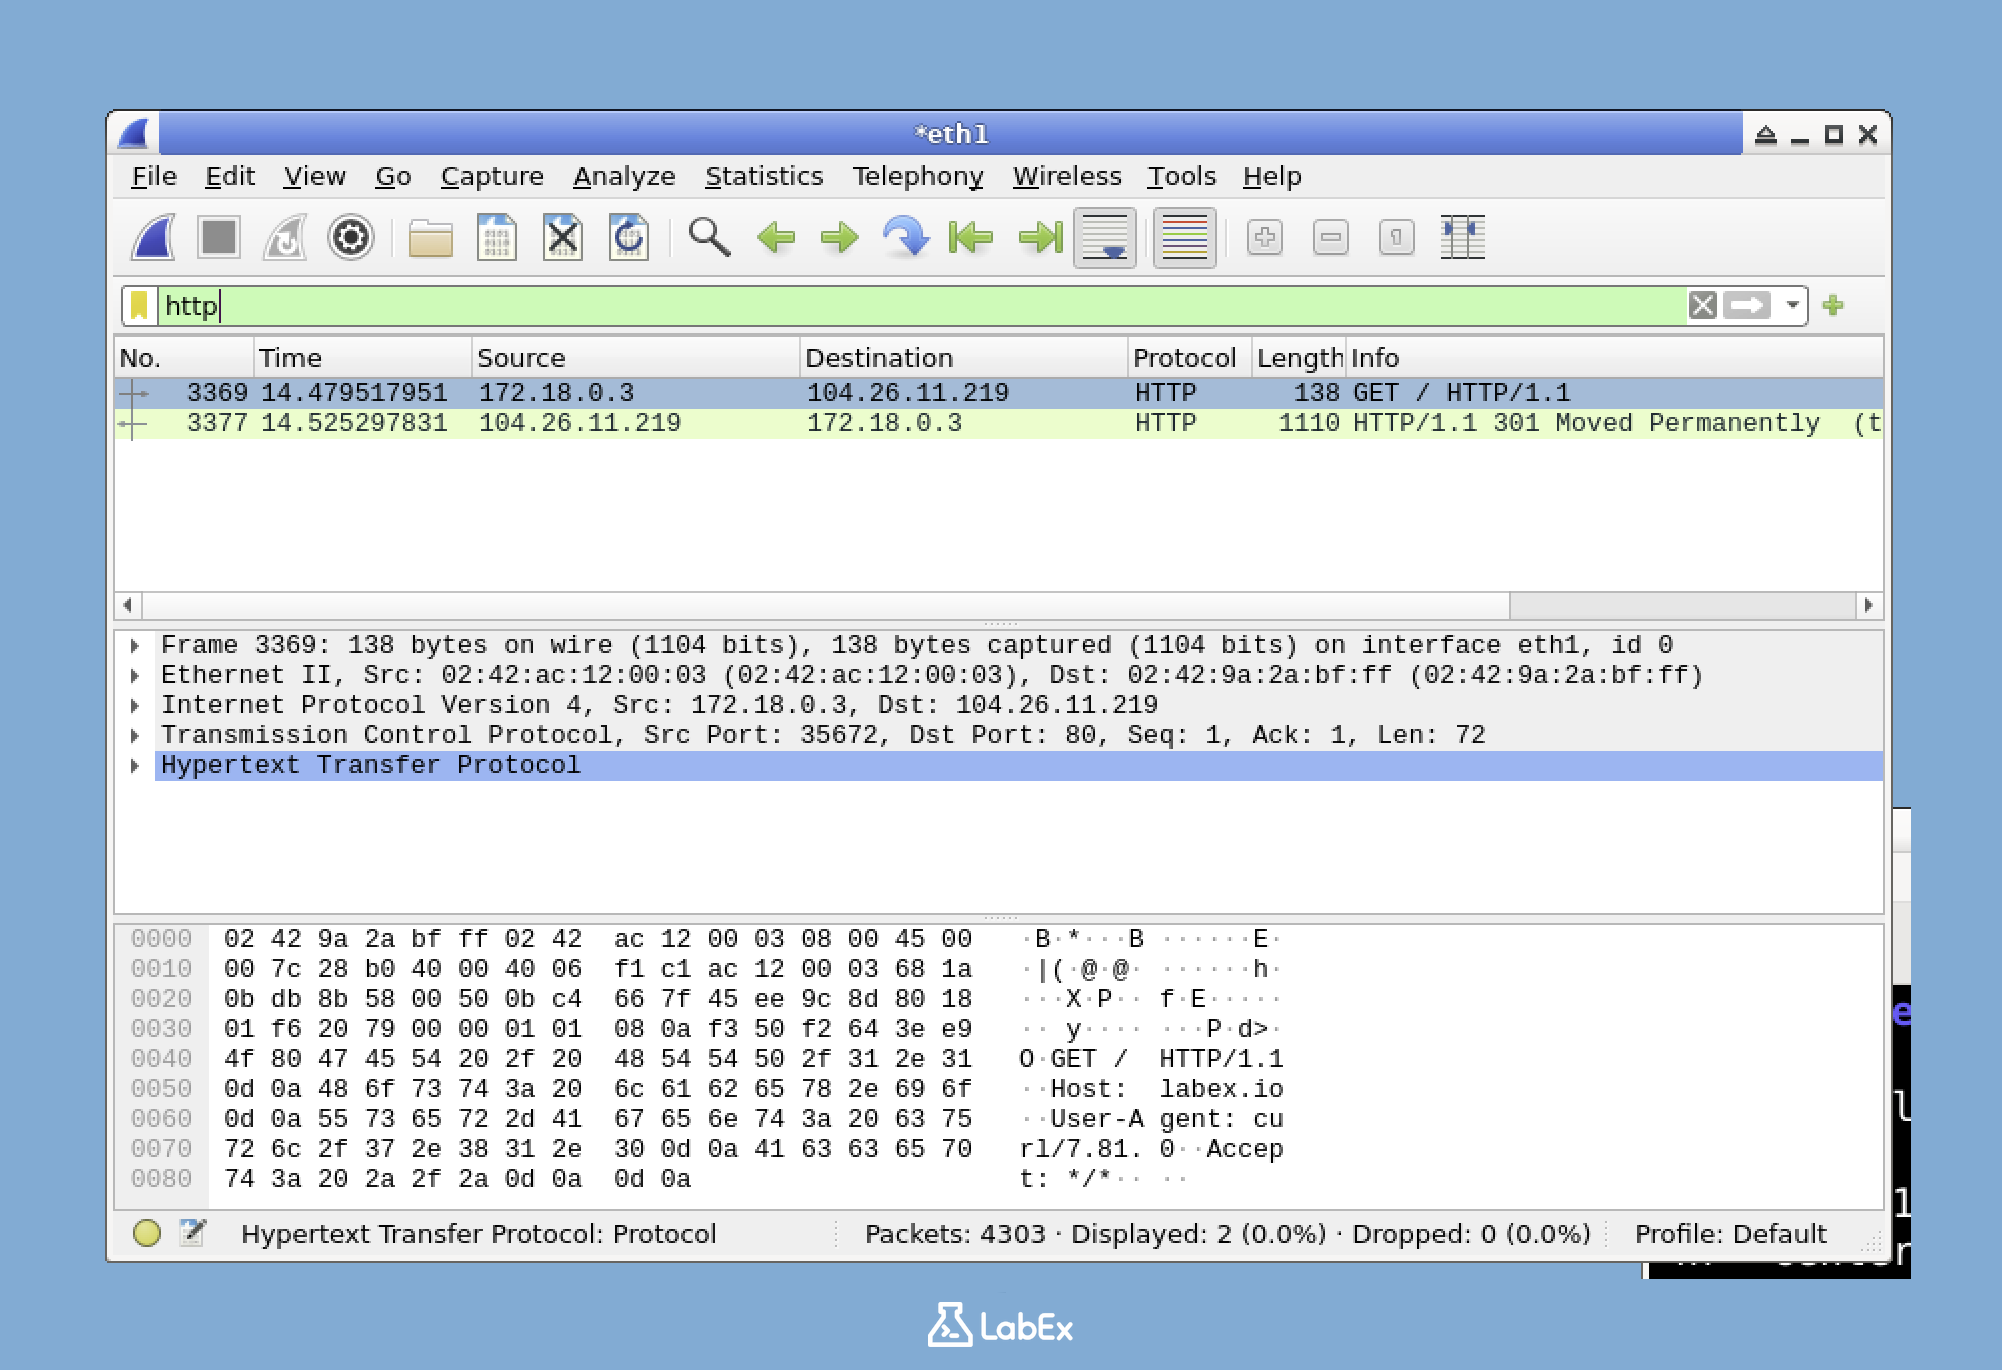Screen dimensions: 2002x1370
Task: Open display filter history dropdown arrow
Action: (1793, 305)
